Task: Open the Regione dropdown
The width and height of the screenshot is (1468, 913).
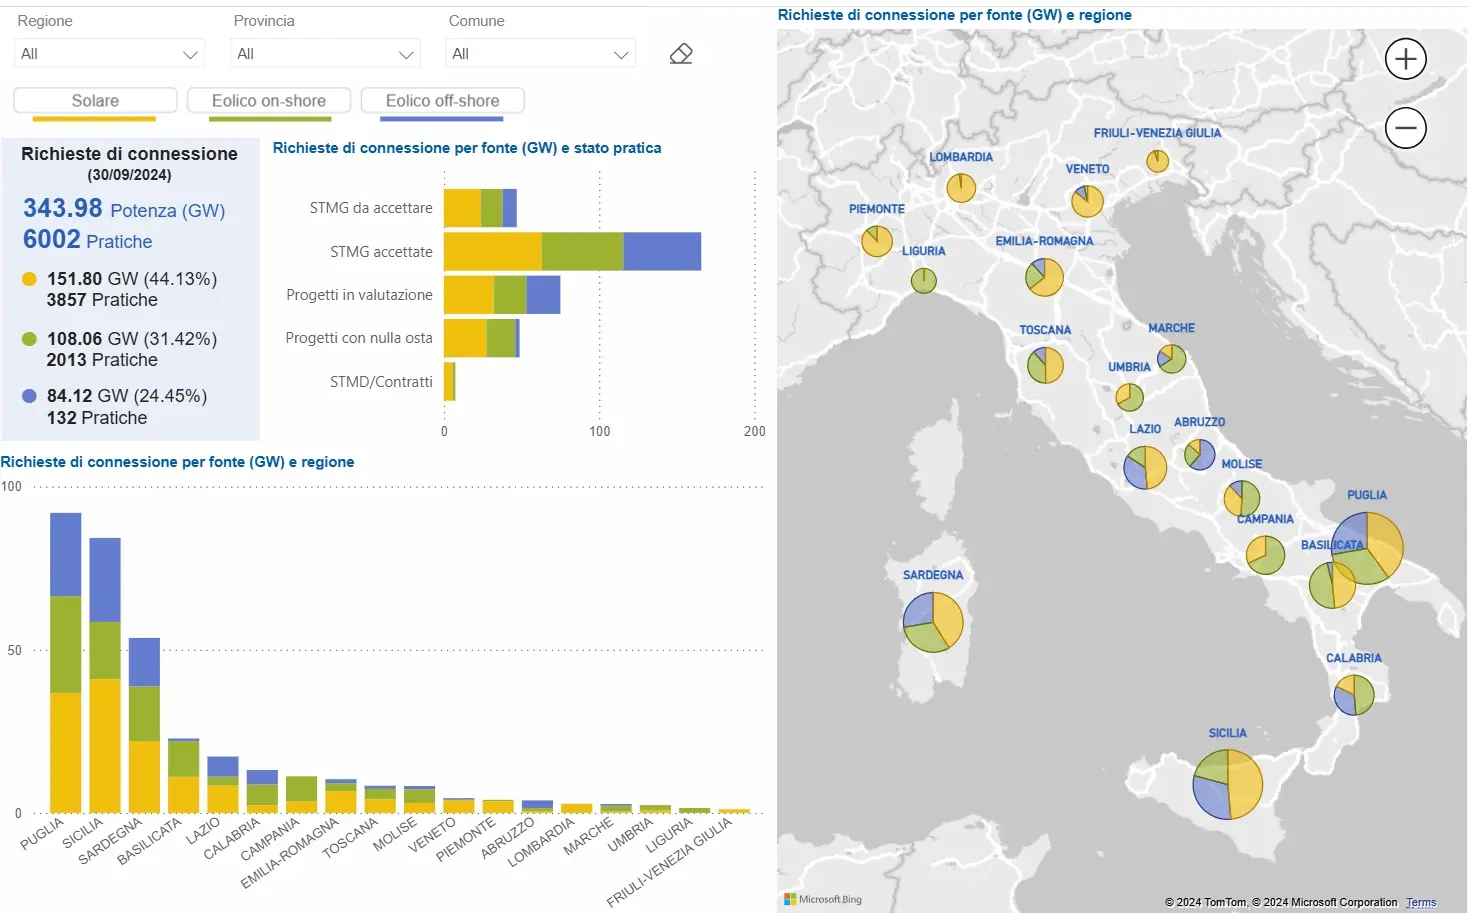Action: (x=109, y=54)
